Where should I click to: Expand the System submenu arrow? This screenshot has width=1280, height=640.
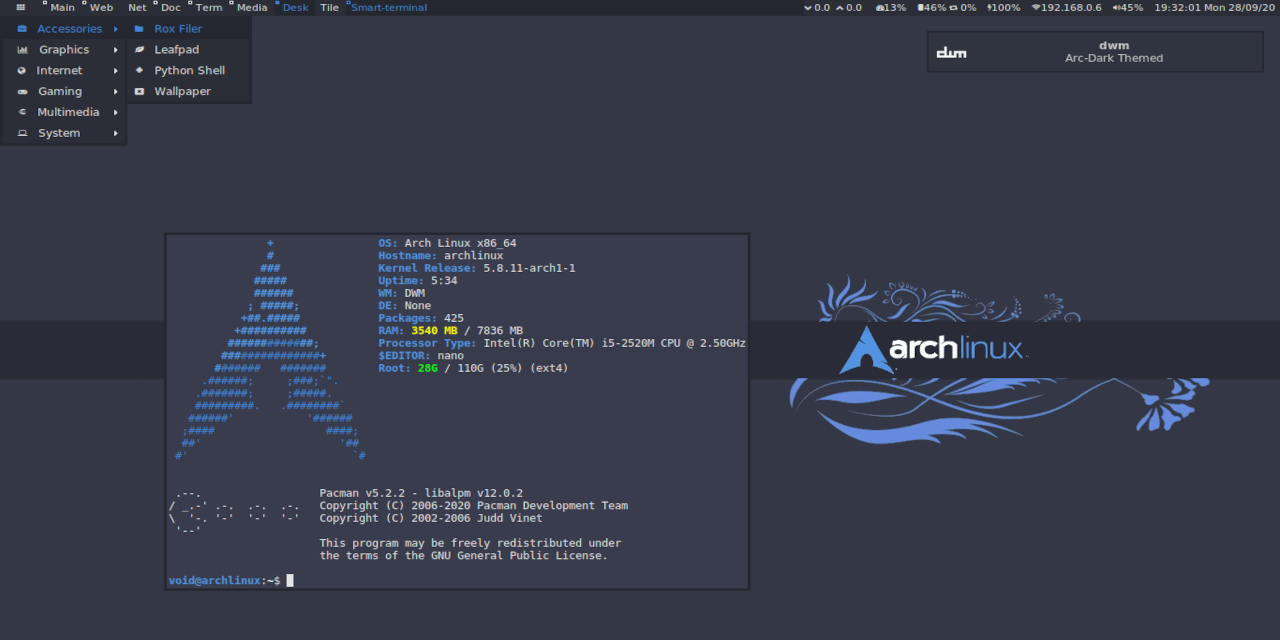point(116,132)
